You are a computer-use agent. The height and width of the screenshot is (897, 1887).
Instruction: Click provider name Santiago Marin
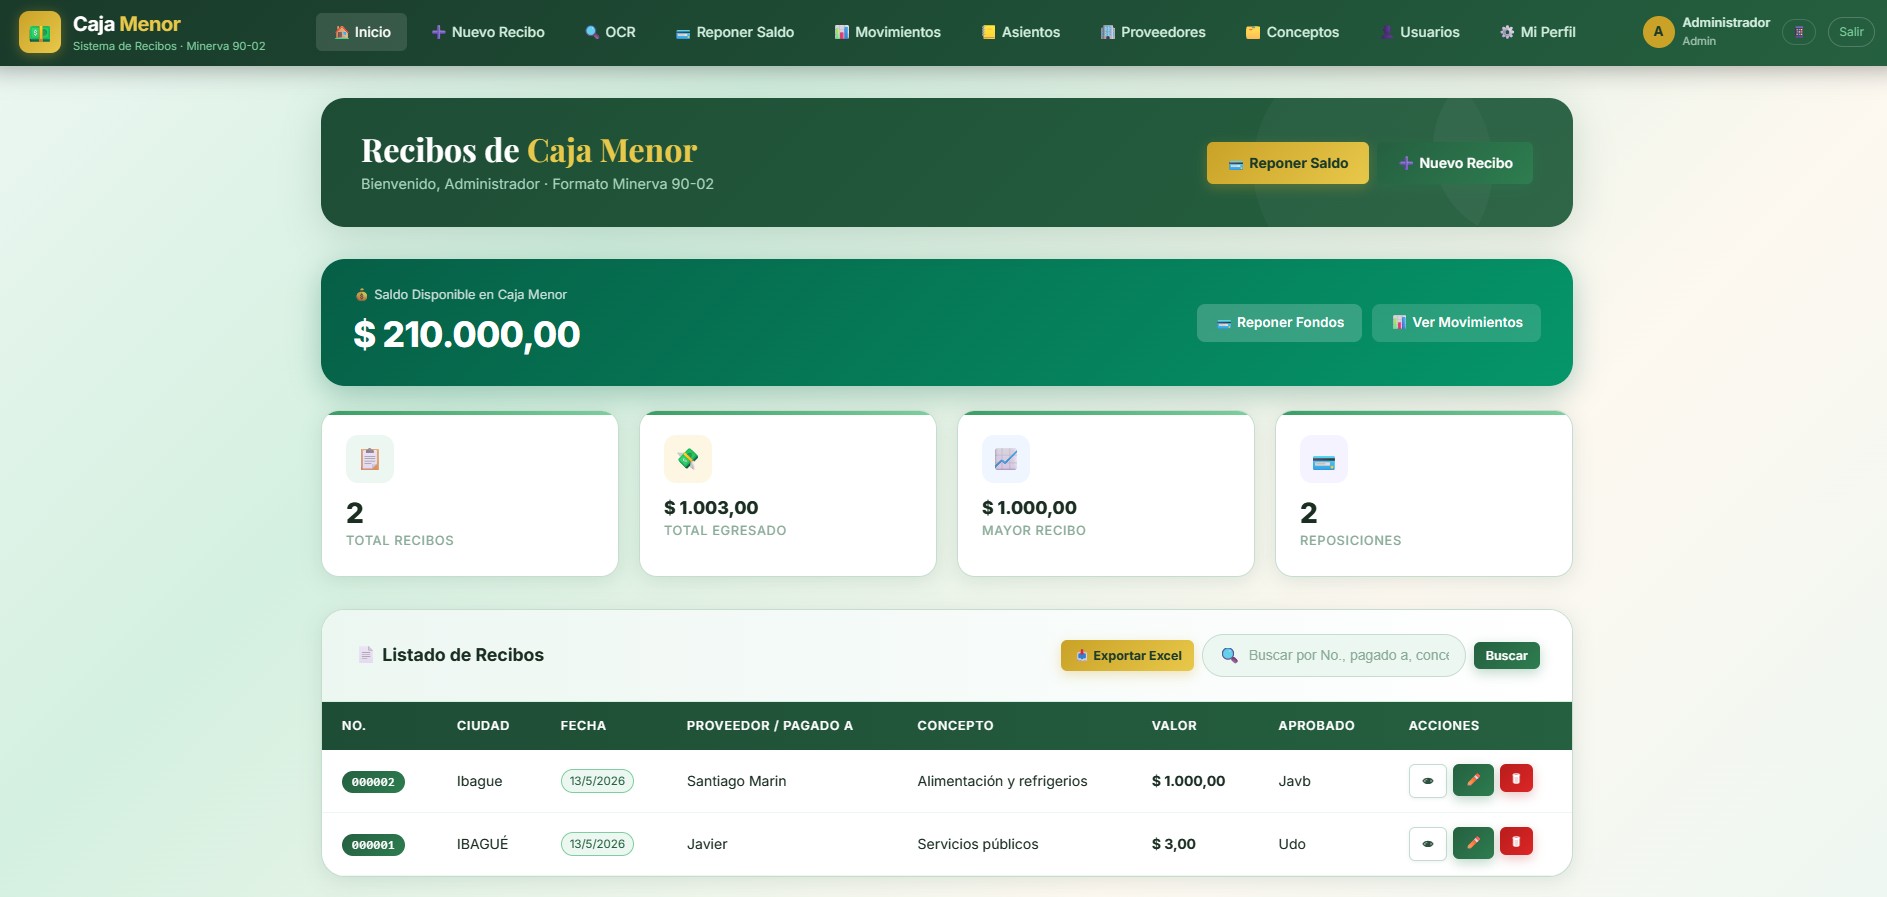click(736, 781)
